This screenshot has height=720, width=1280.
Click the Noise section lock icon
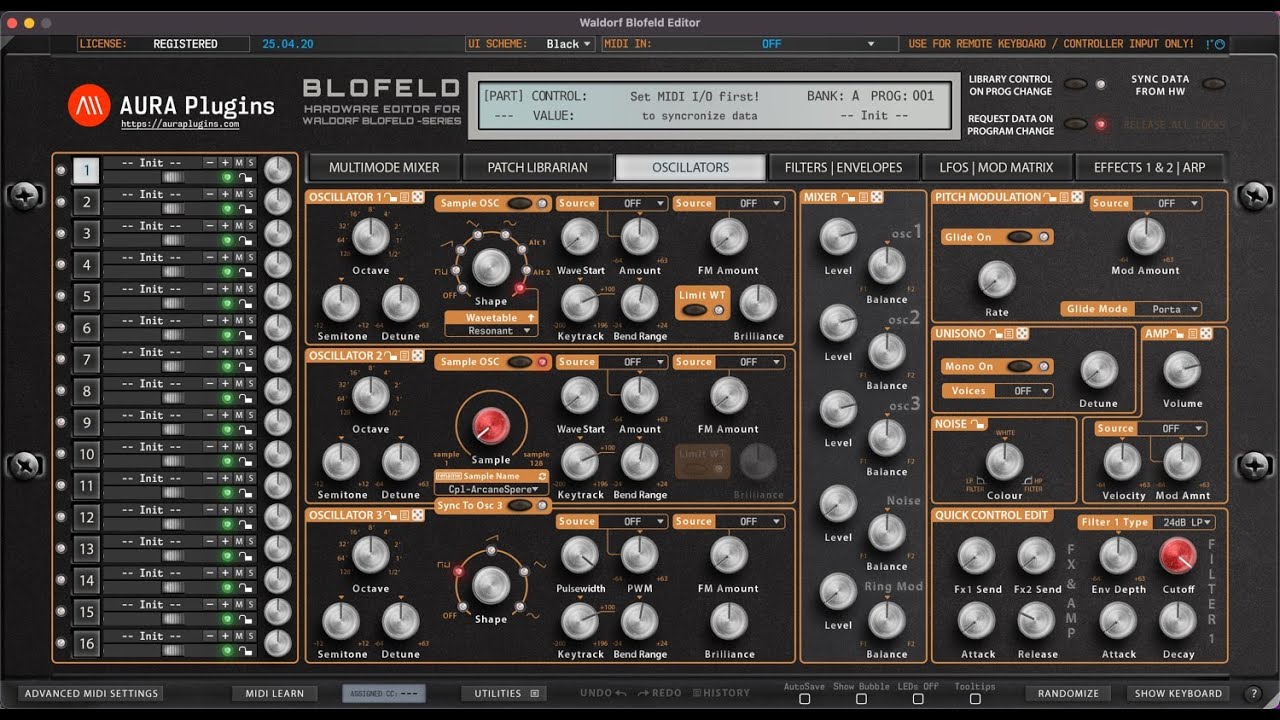click(x=978, y=424)
